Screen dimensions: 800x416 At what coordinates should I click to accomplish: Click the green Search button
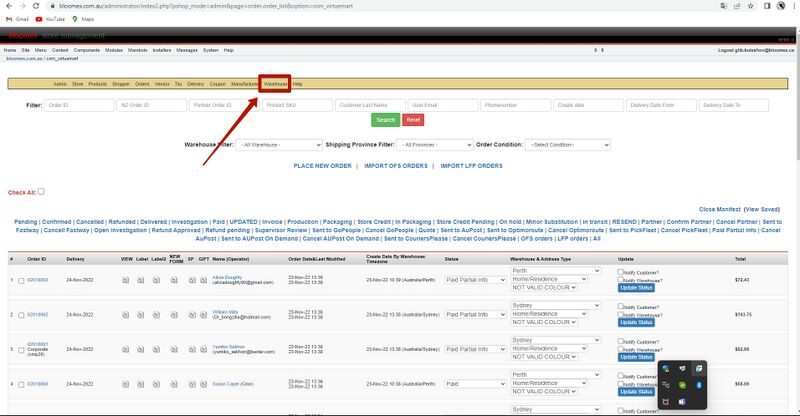pyautogui.click(x=386, y=120)
